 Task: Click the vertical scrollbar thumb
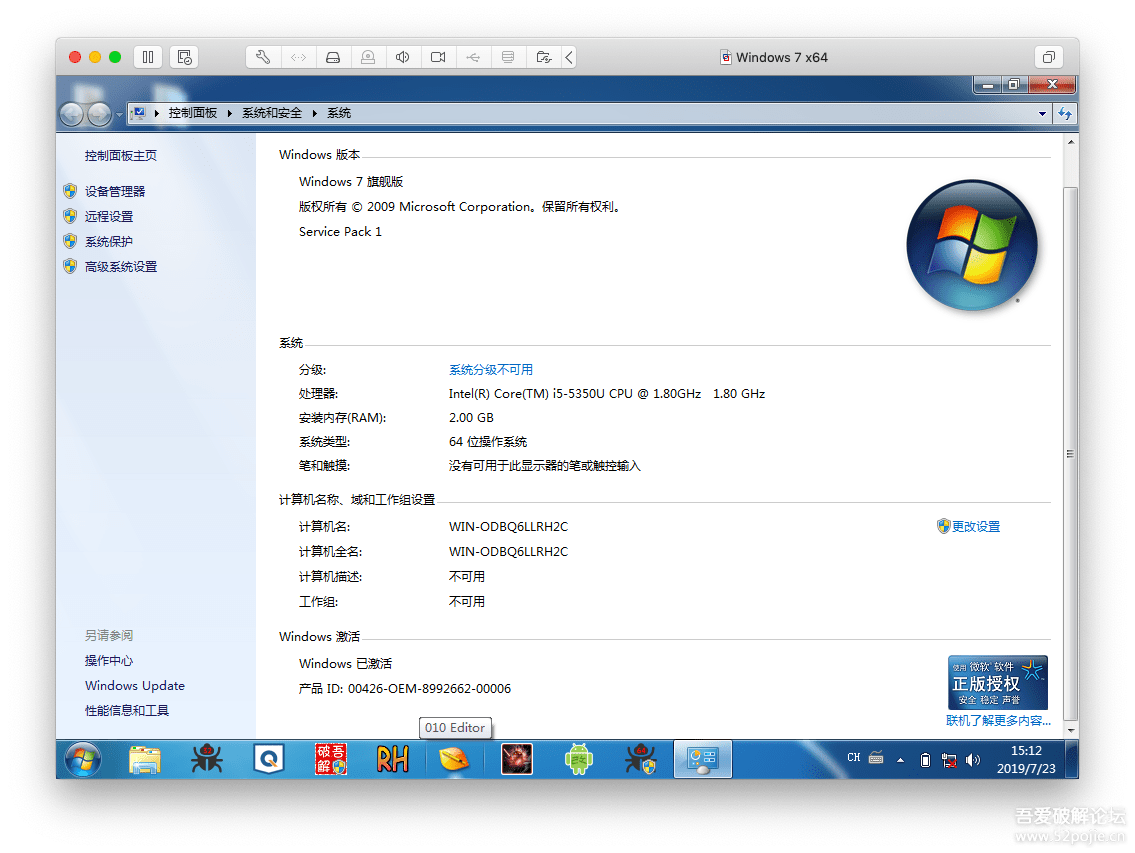pos(1071,454)
